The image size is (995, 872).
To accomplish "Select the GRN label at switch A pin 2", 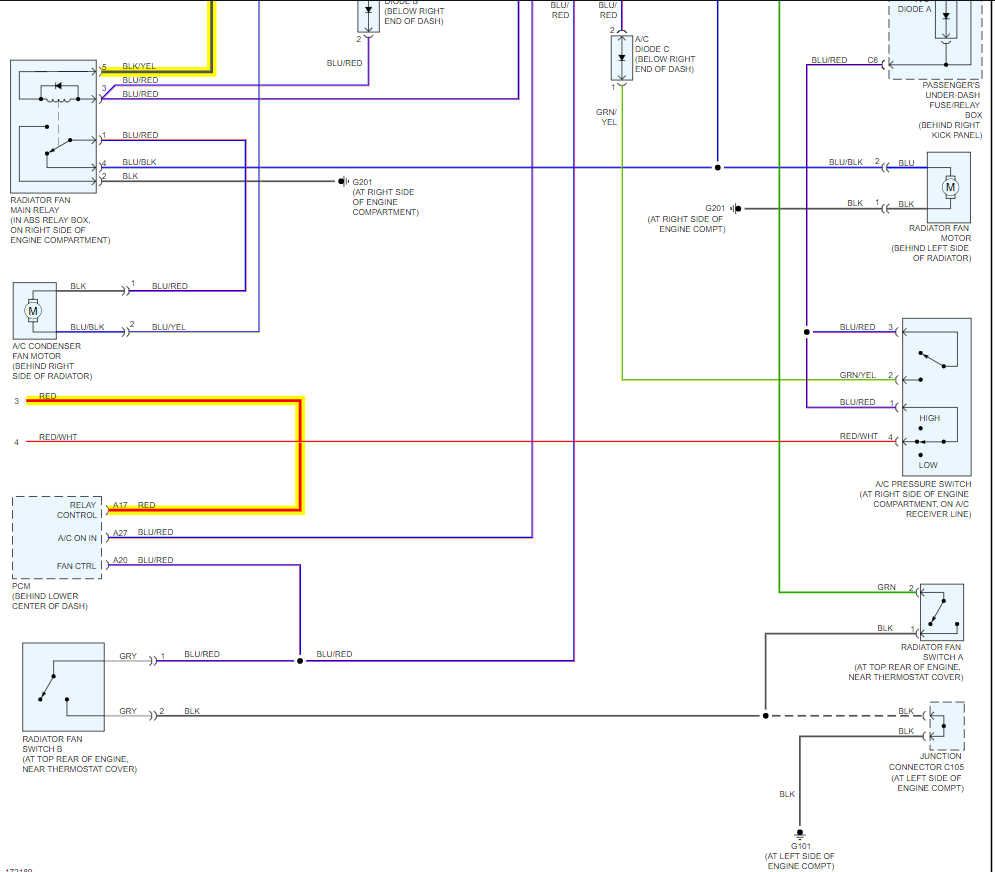I will (x=886, y=587).
